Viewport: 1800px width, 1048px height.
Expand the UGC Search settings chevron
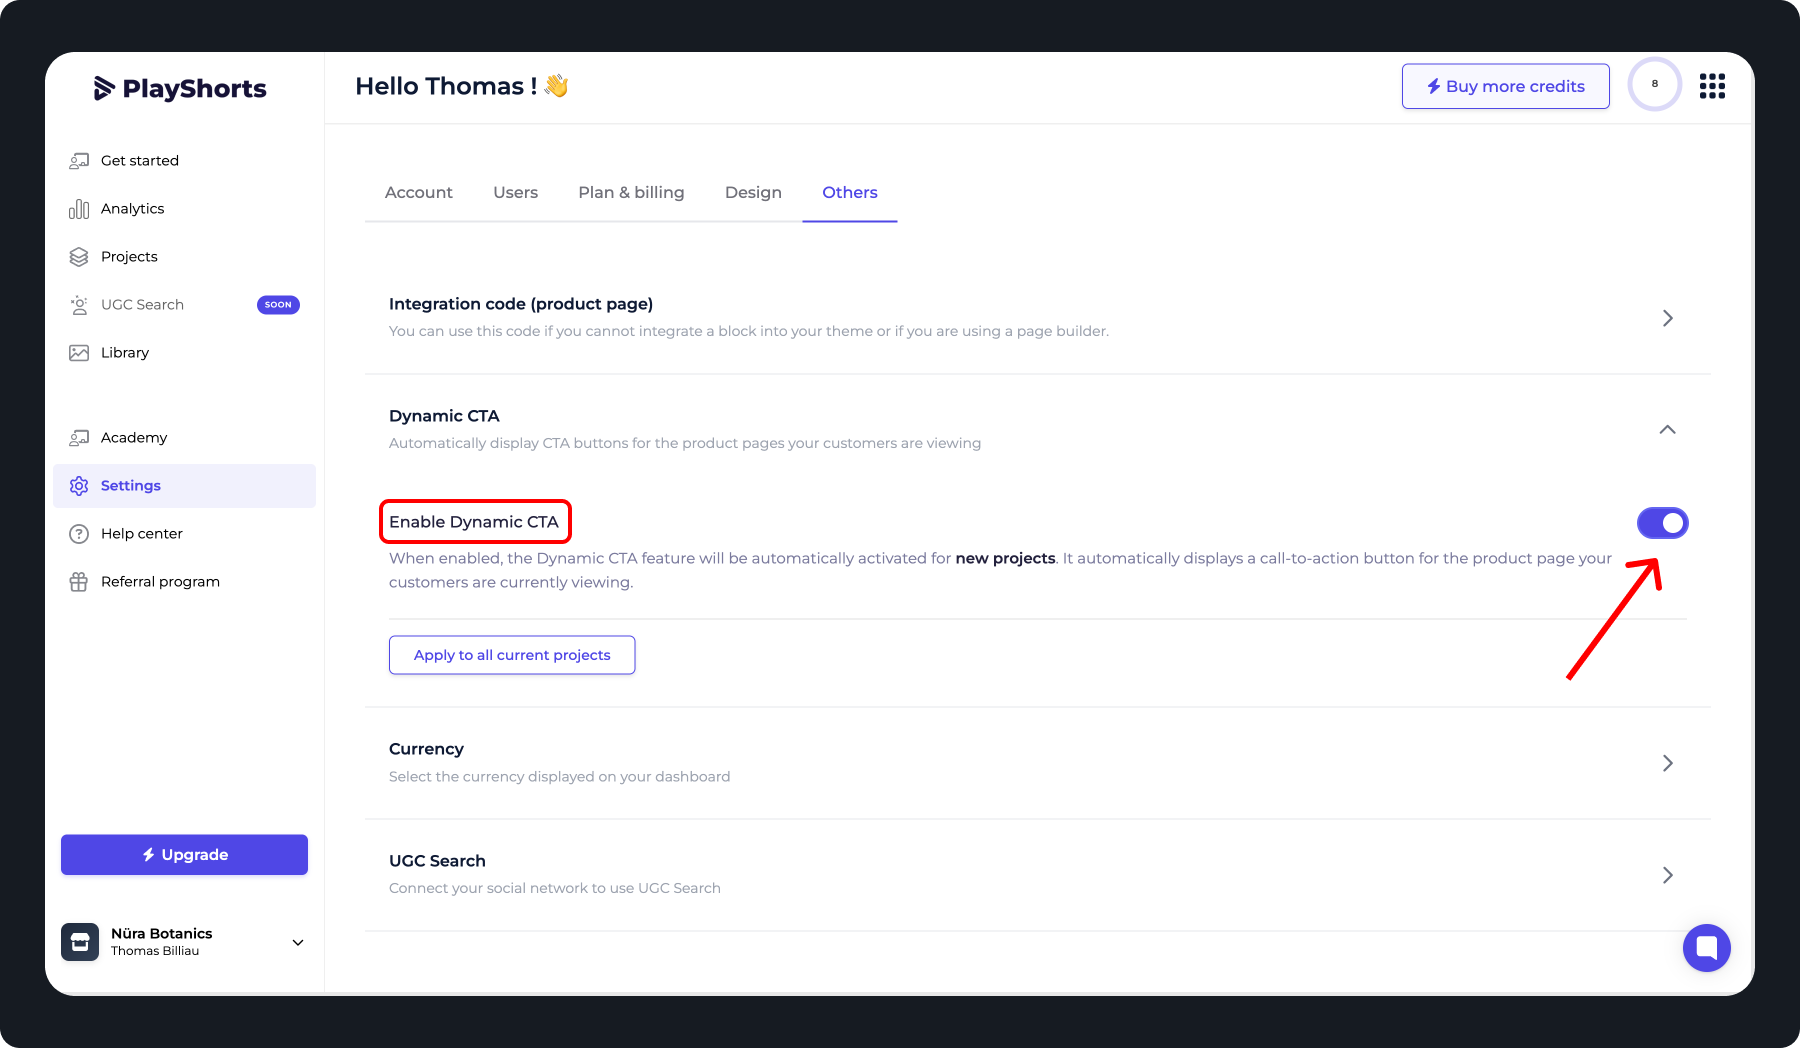1667,875
